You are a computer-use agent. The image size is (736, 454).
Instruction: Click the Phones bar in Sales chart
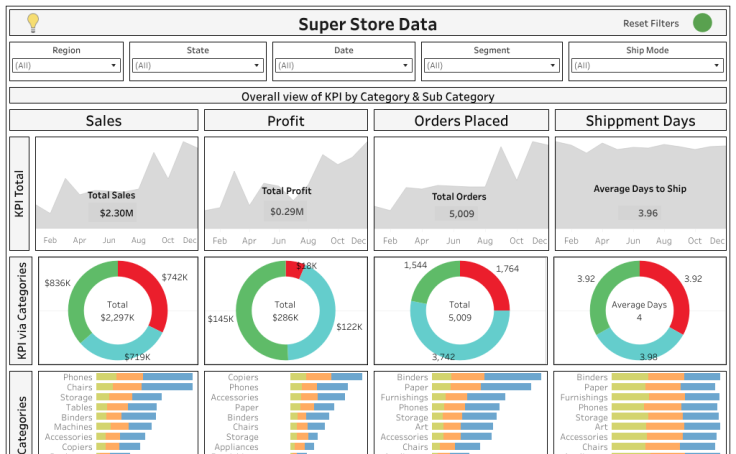(x=155, y=378)
